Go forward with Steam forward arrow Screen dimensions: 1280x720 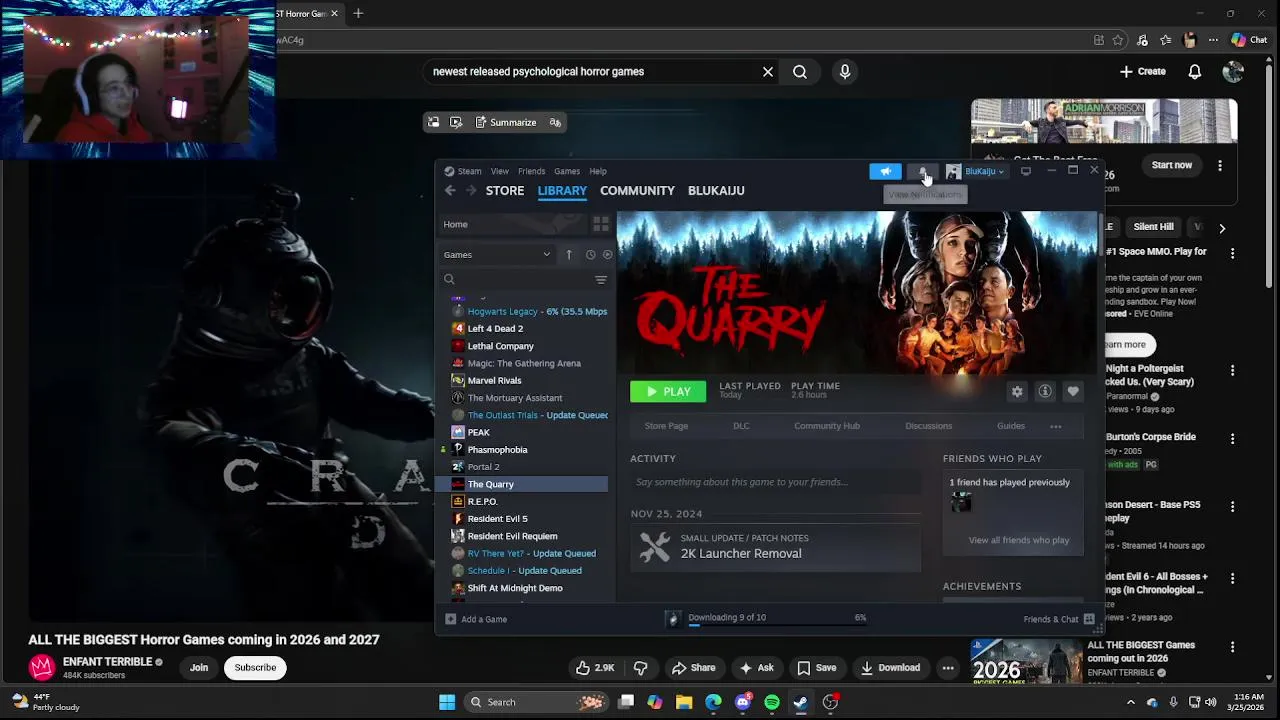[473, 190]
